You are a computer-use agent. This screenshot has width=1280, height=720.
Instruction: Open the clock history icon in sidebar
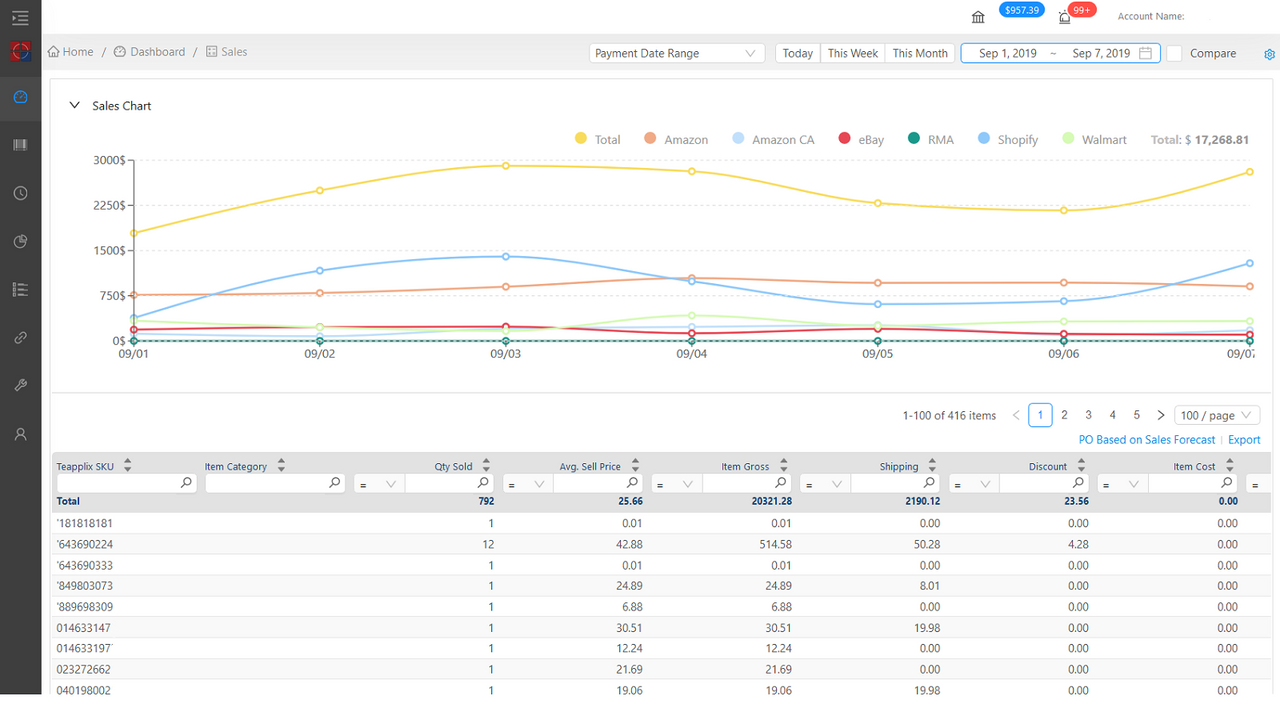click(20, 193)
